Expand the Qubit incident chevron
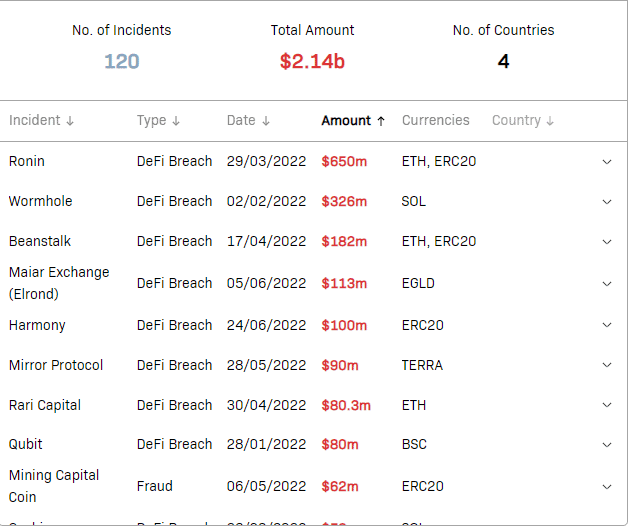Image resolution: width=628 pixels, height=526 pixels. click(x=607, y=444)
